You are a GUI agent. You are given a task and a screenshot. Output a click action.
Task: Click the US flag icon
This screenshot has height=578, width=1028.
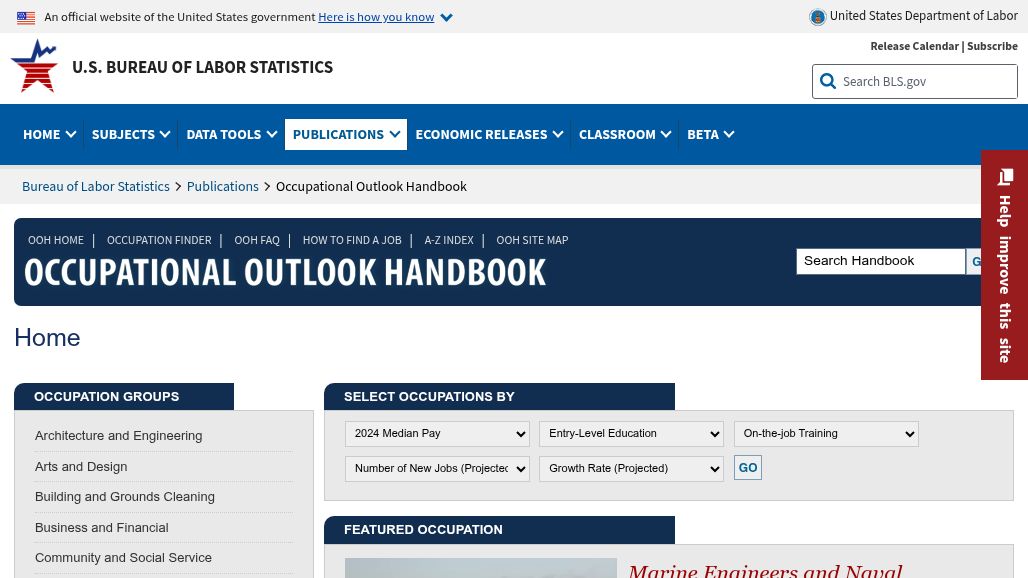click(26, 18)
